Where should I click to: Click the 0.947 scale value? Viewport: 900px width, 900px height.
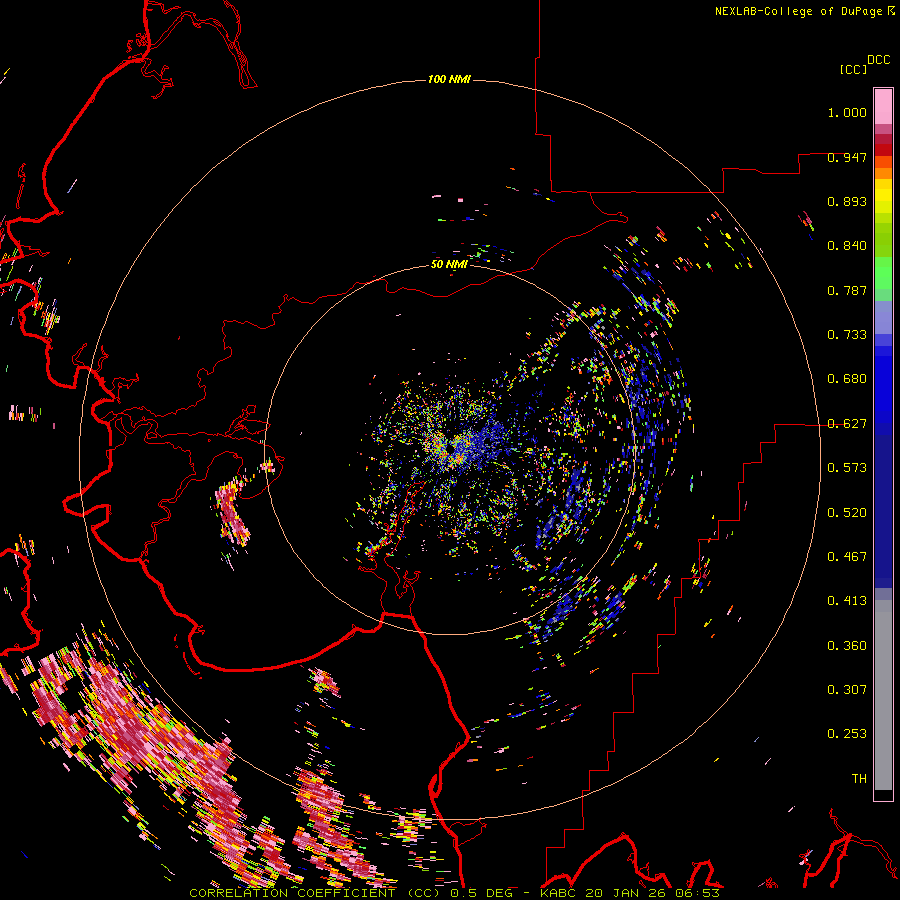pyautogui.click(x=847, y=157)
